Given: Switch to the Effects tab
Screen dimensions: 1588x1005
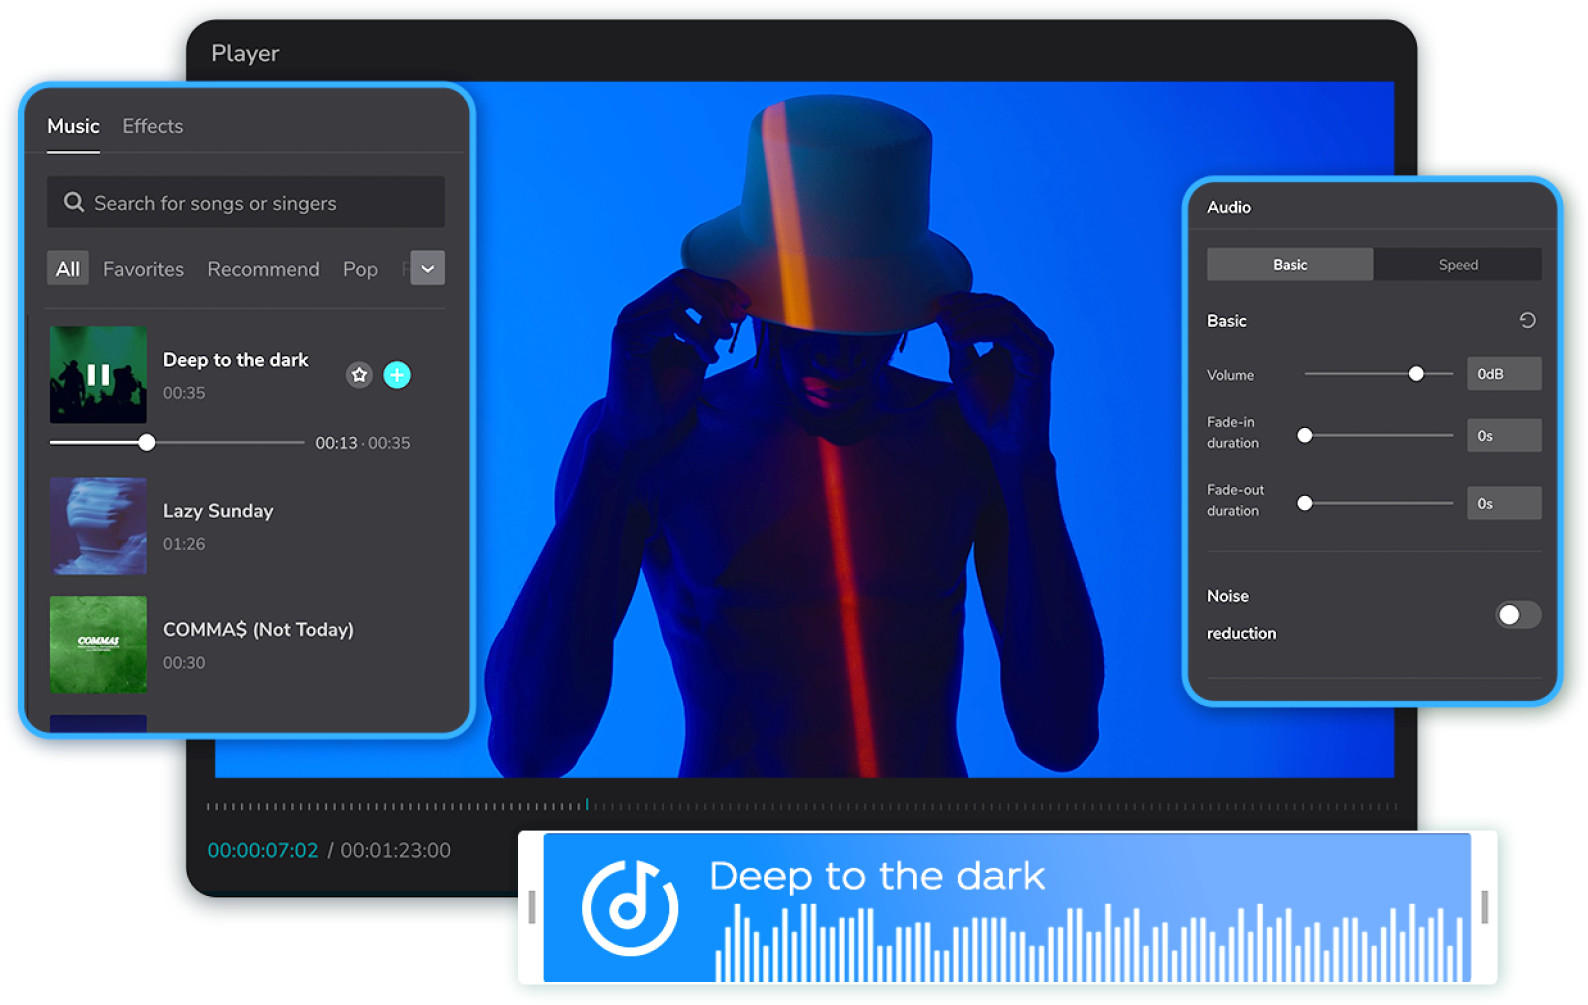Looking at the screenshot, I should (153, 126).
